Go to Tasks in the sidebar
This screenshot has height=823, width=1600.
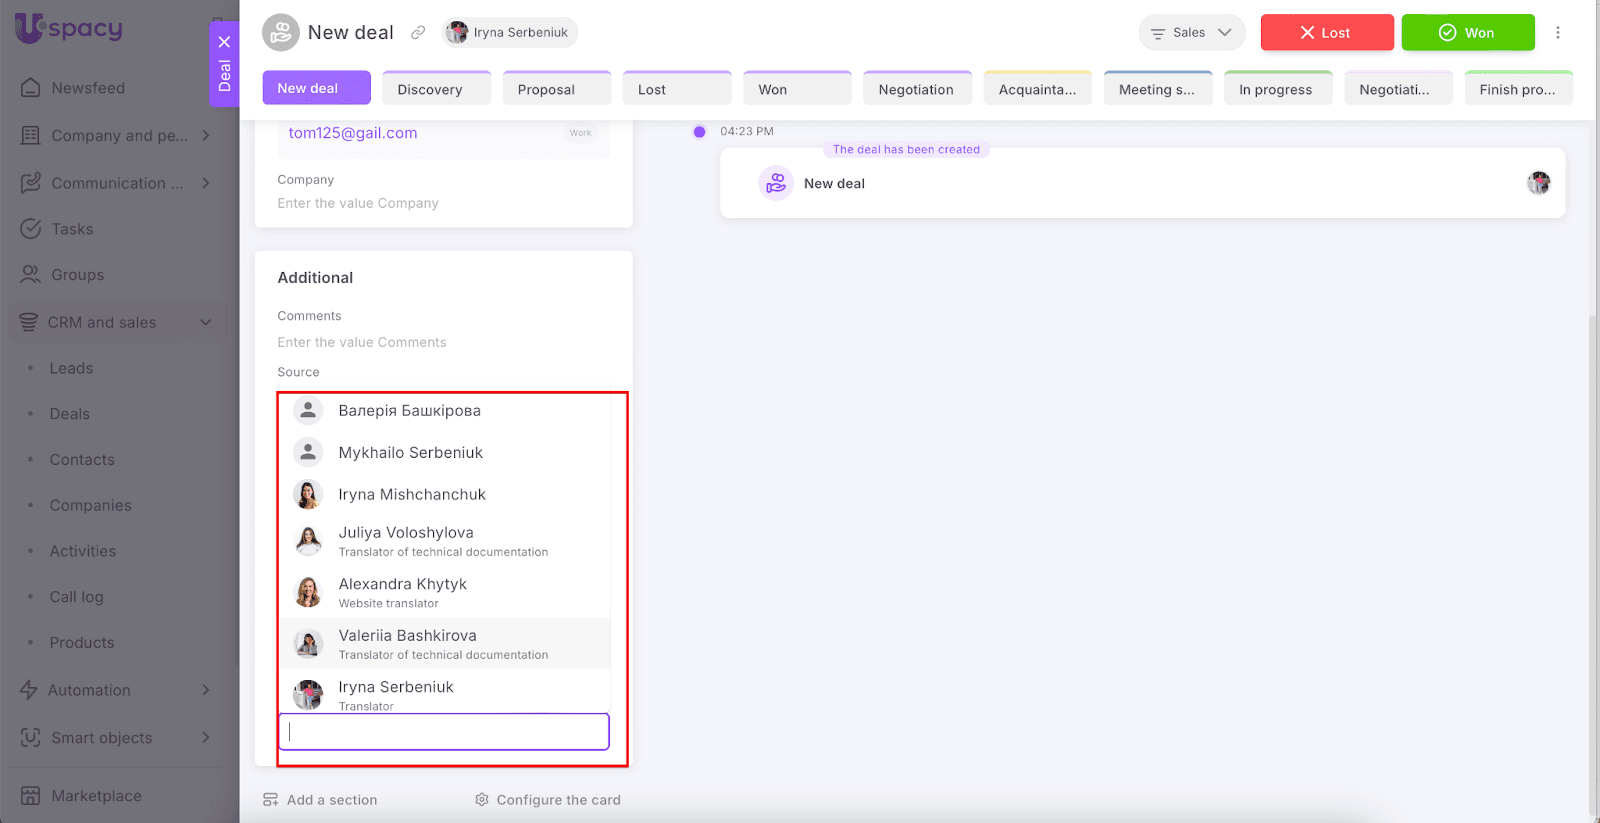pyautogui.click(x=72, y=229)
